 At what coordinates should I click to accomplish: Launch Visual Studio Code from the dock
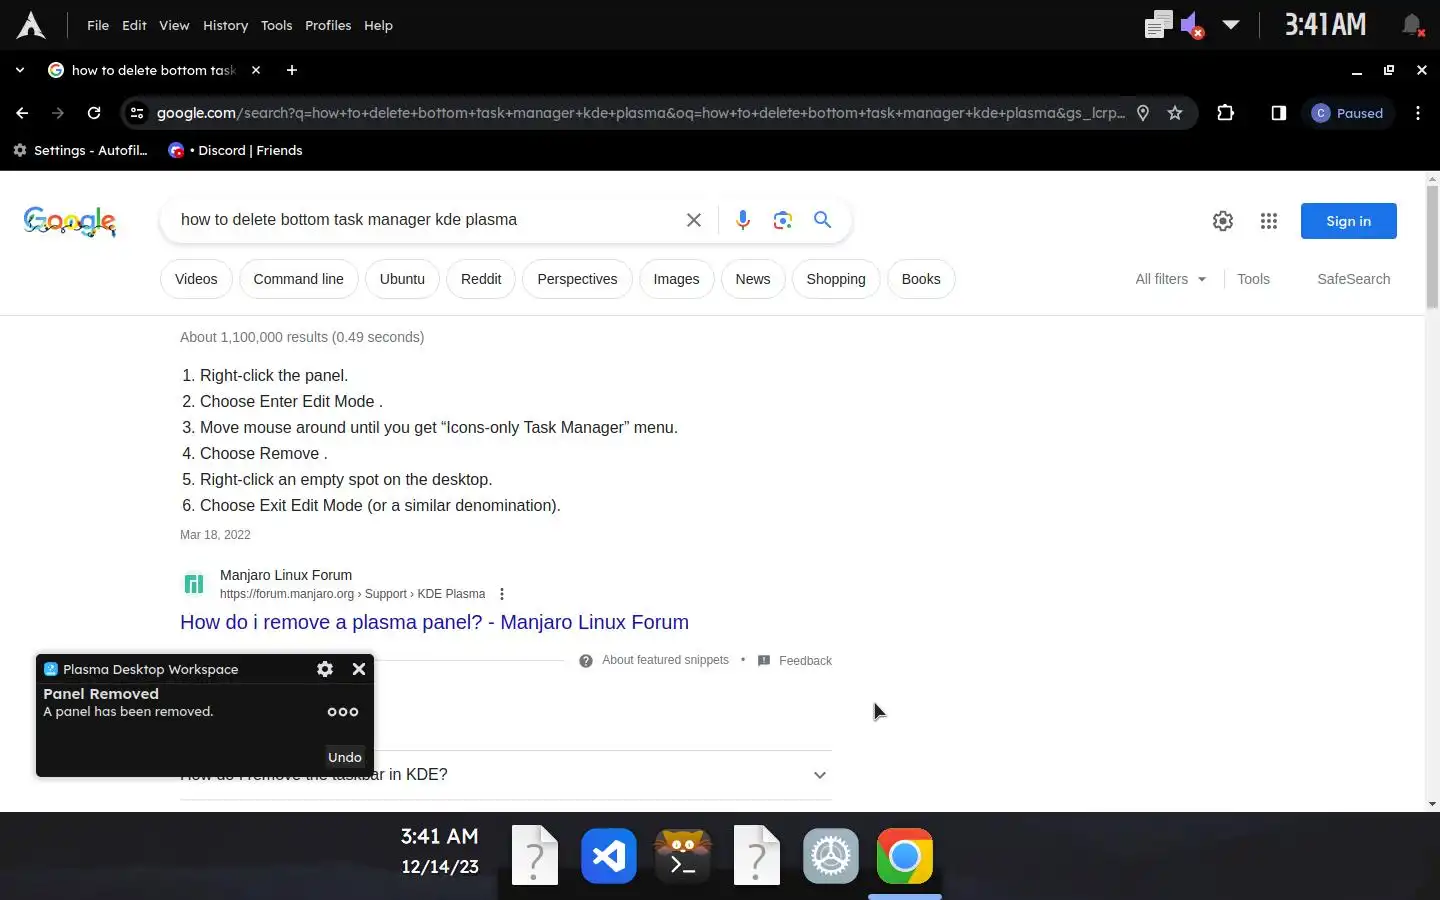pos(609,856)
